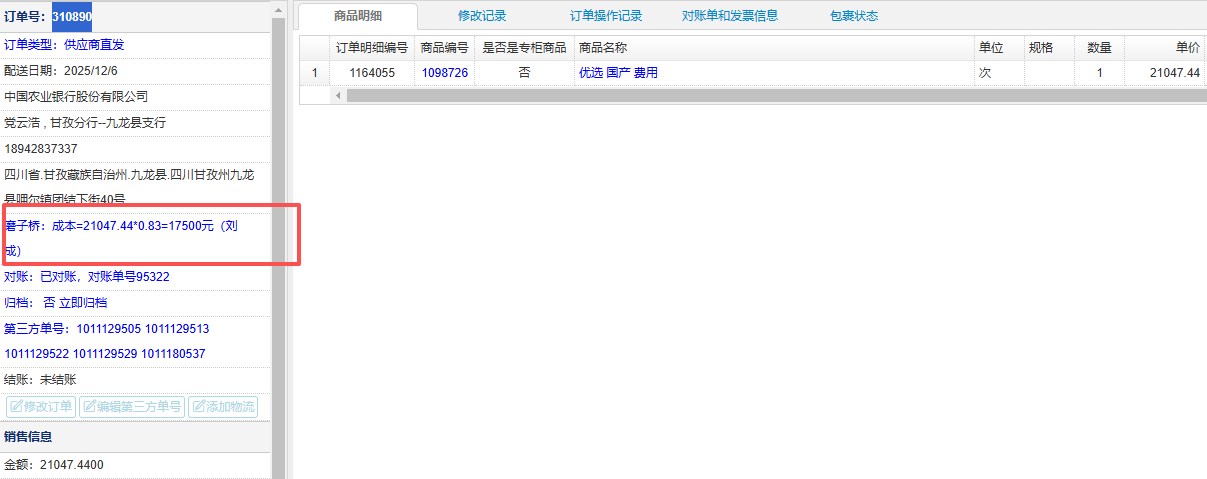
Task: Click the 添加物流 button
Action: pyautogui.click(x=223, y=407)
